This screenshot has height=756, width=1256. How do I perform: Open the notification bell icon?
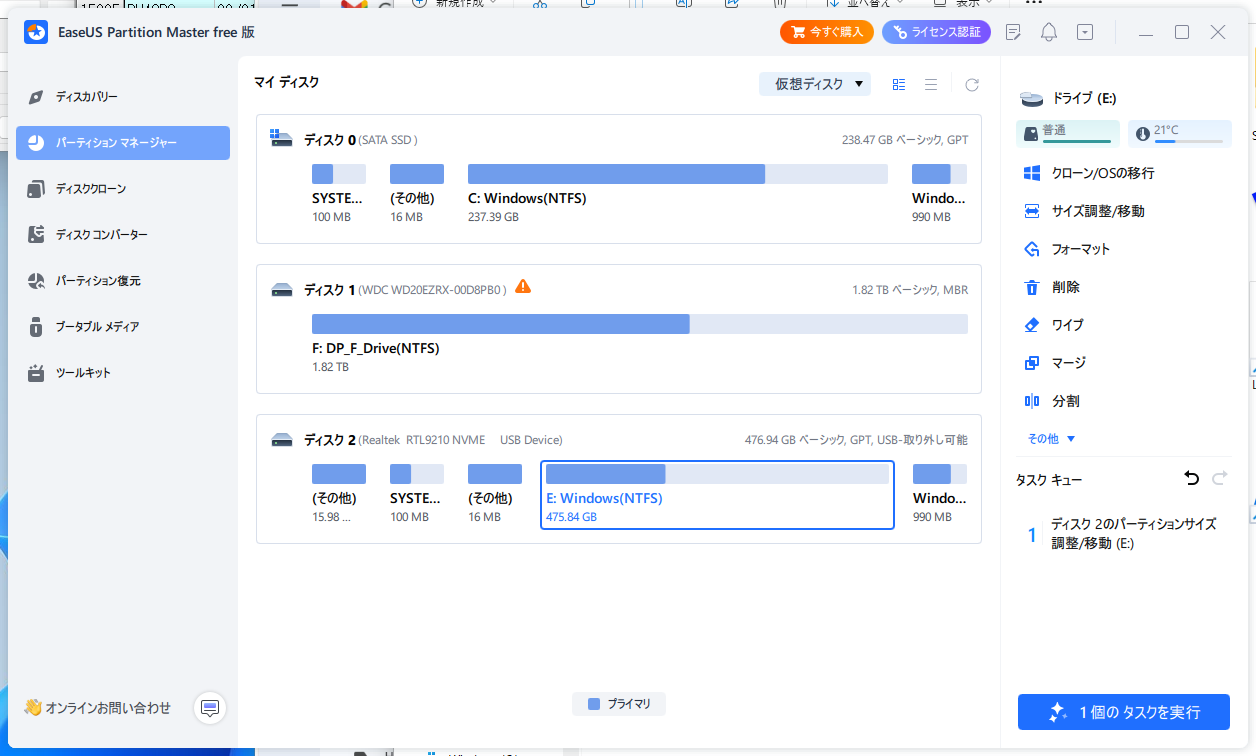click(1049, 32)
